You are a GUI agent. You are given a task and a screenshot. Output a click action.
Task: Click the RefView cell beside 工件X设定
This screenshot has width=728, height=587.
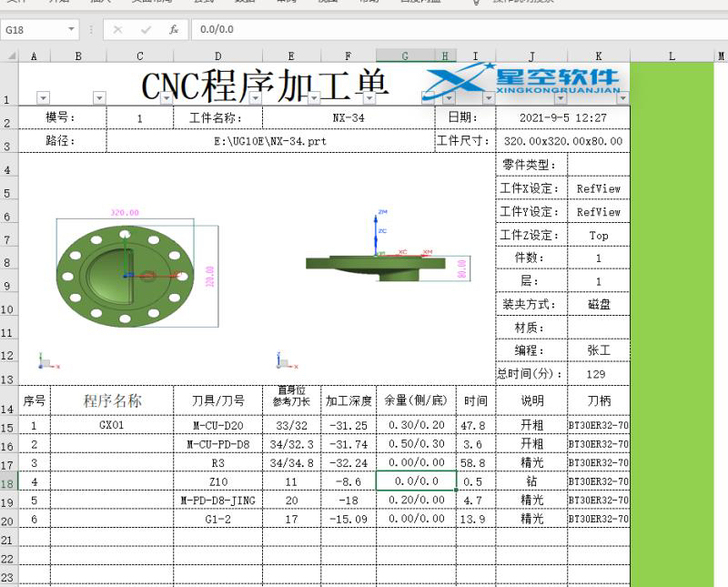(598, 189)
